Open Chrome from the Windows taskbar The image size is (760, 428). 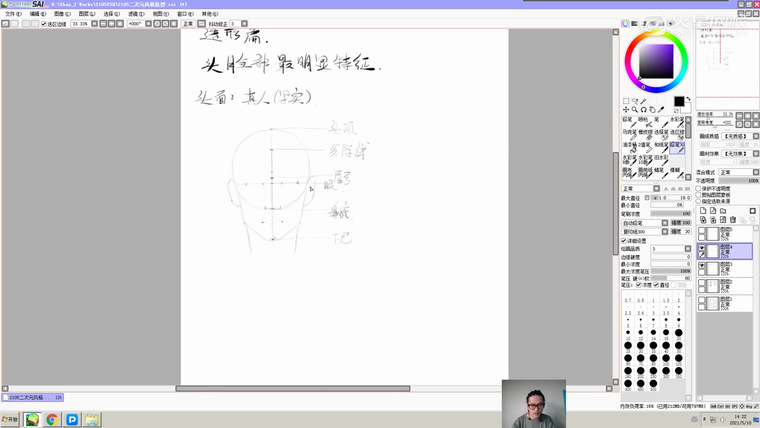tap(51, 420)
